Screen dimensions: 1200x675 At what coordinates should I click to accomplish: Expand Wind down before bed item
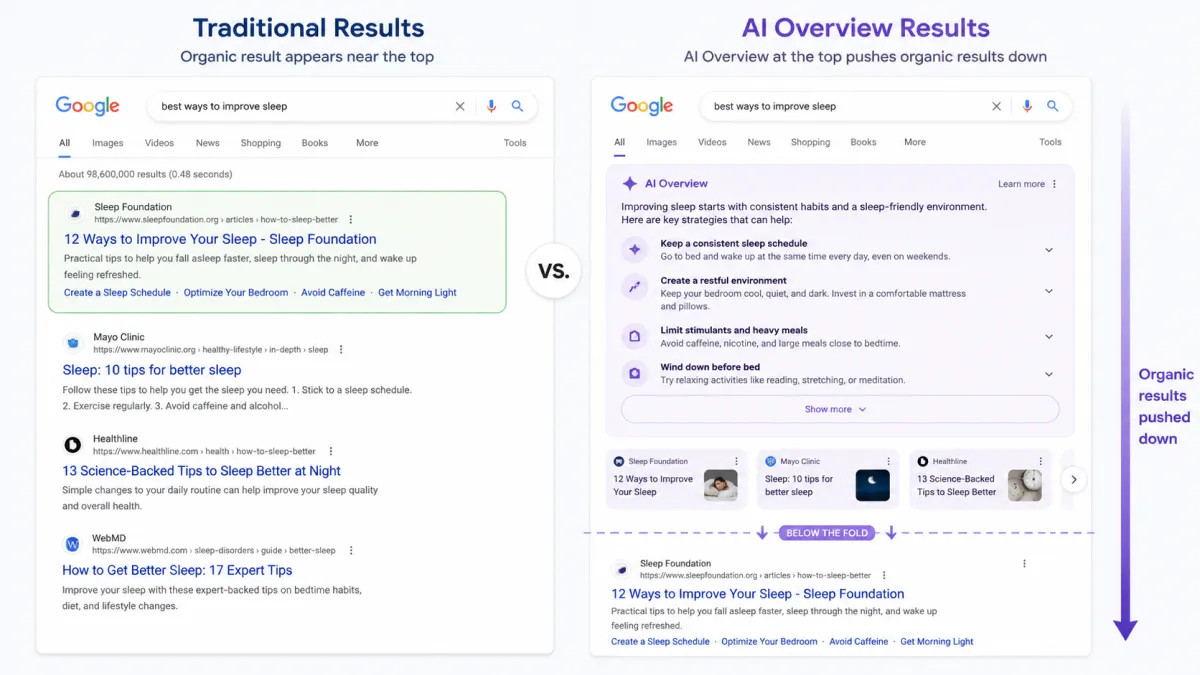pyautogui.click(x=1049, y=374)
